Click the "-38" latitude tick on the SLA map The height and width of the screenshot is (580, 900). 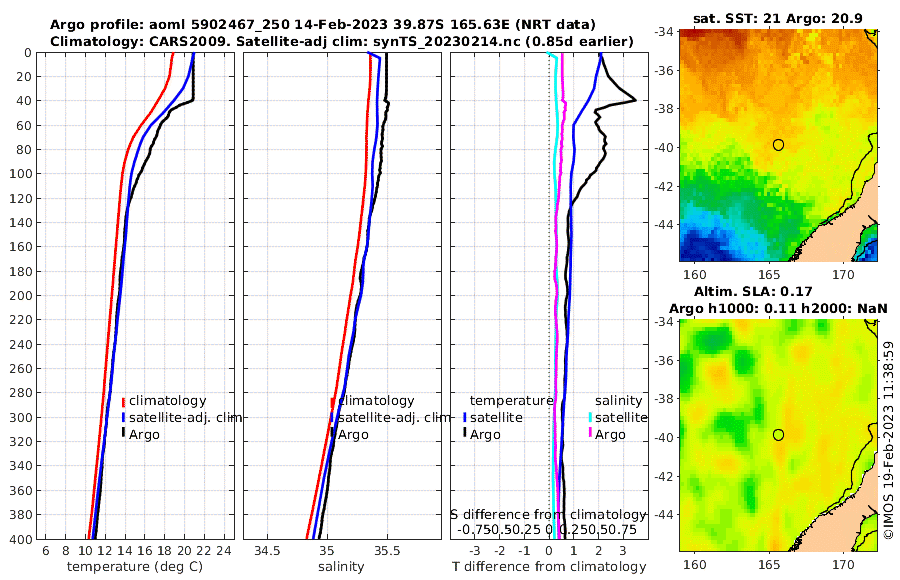[x=665, y=399]
